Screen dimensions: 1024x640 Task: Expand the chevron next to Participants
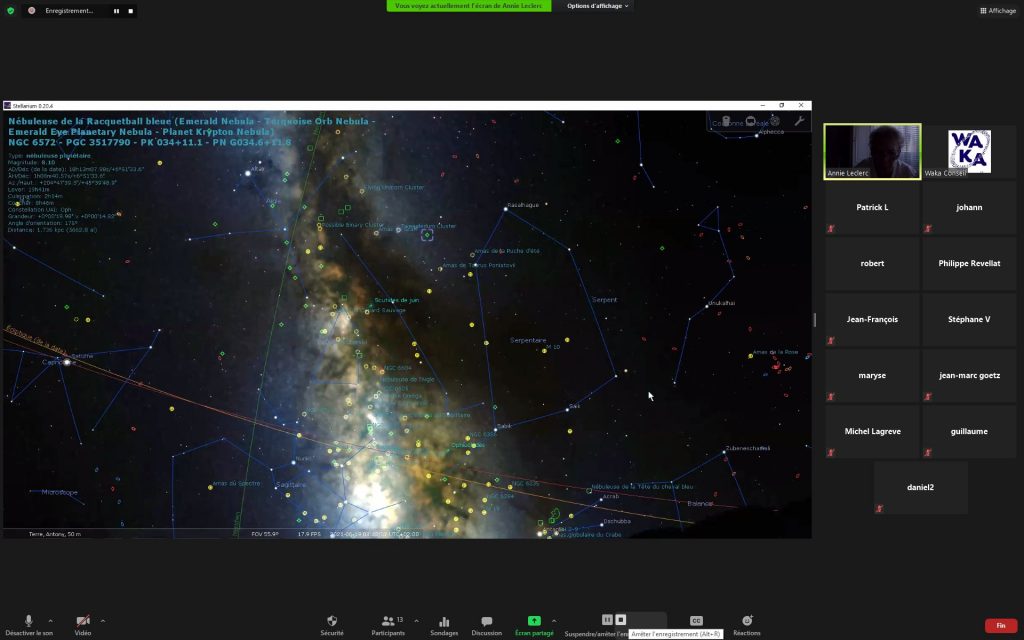[x=416, y=621]
